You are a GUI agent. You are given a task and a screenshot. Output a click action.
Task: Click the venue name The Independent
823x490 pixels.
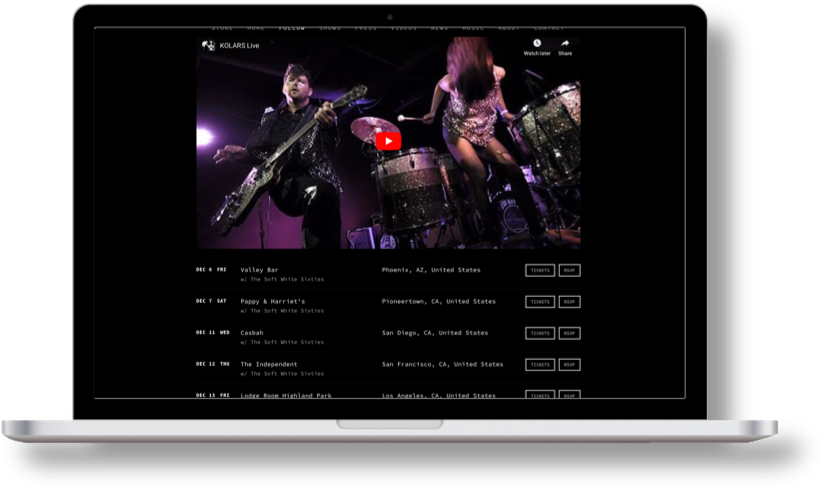coord(269,364)
